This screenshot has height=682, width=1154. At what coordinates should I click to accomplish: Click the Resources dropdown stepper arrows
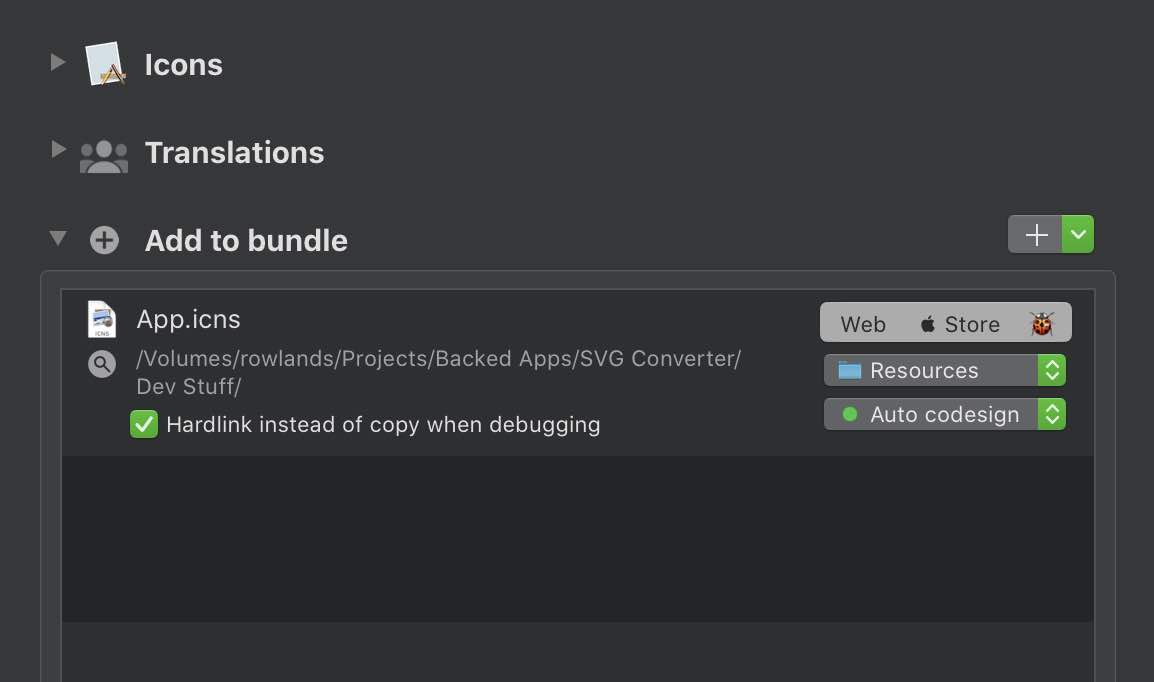[1052, 371]
